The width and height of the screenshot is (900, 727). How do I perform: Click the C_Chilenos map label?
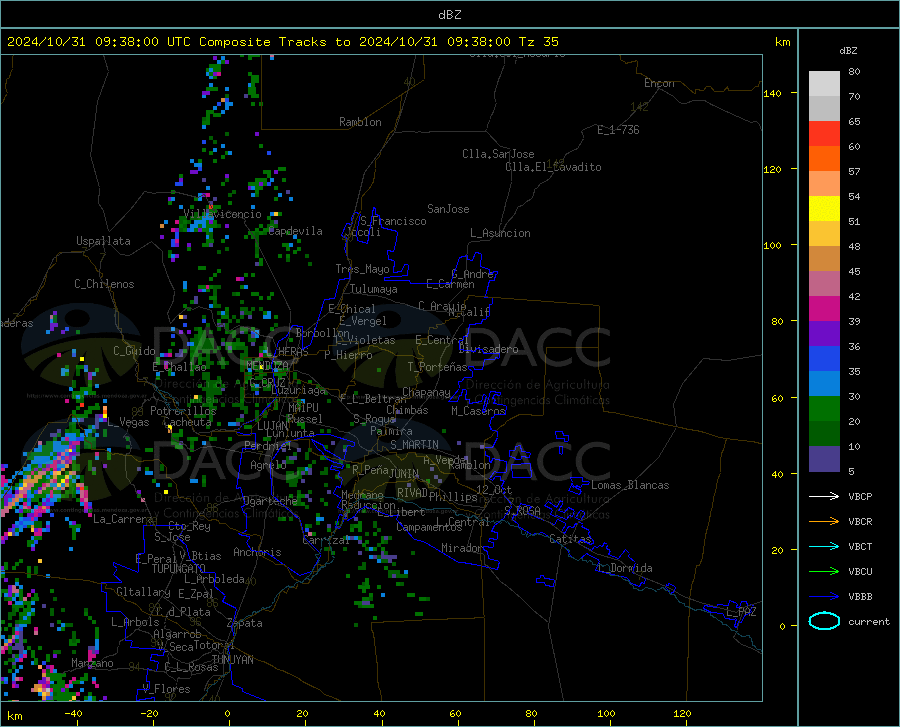click(x=104, y=284)
